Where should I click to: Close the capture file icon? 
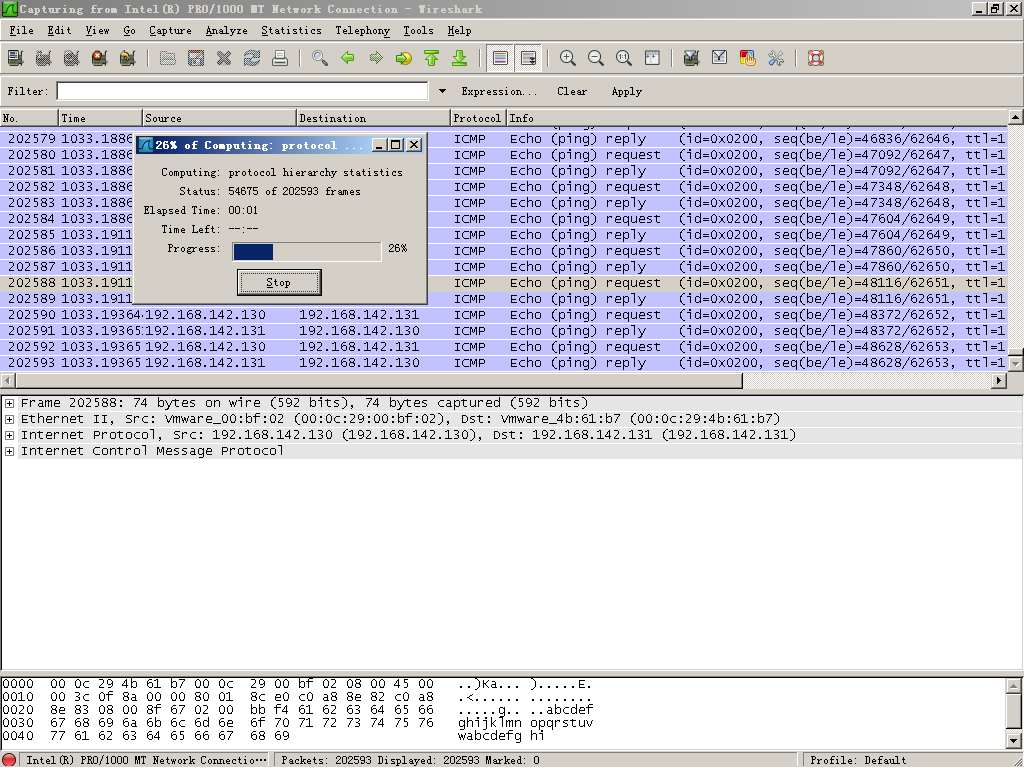coord(224,58)
